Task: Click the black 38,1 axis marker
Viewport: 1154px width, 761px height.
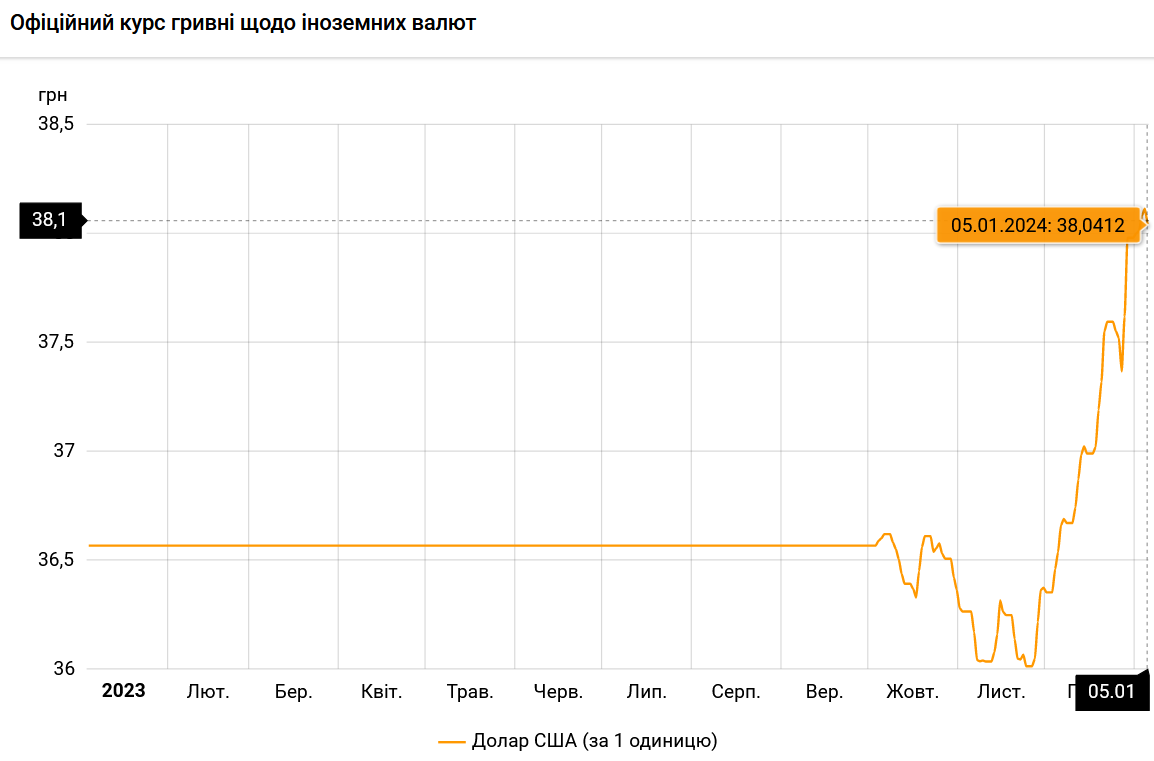Action: point(49,220)
